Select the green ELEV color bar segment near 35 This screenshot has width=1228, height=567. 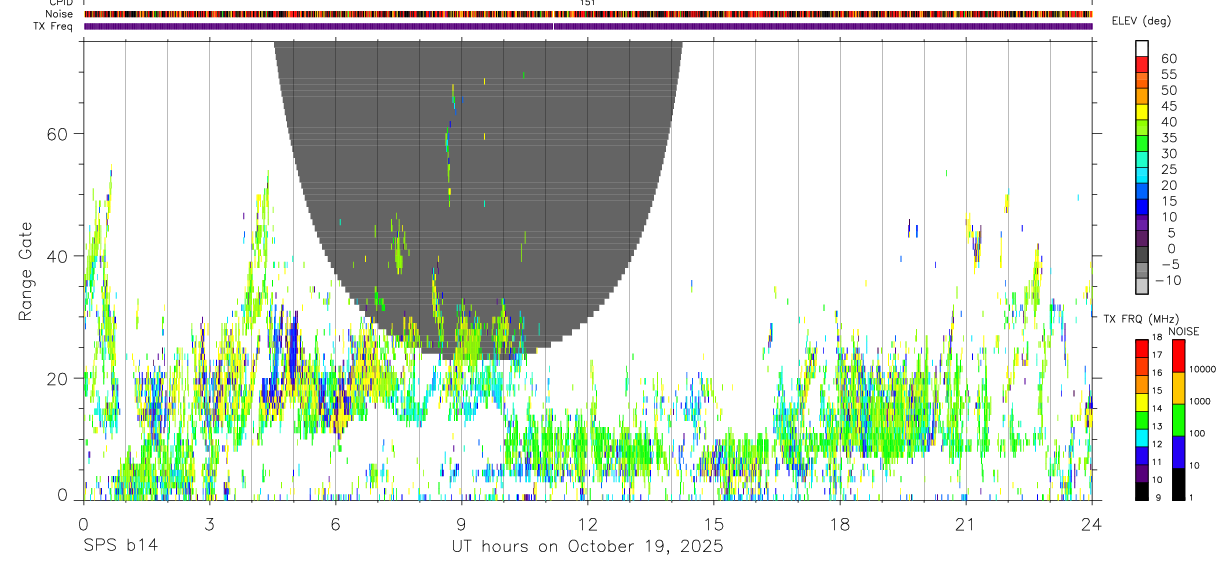click(1142, 144)
